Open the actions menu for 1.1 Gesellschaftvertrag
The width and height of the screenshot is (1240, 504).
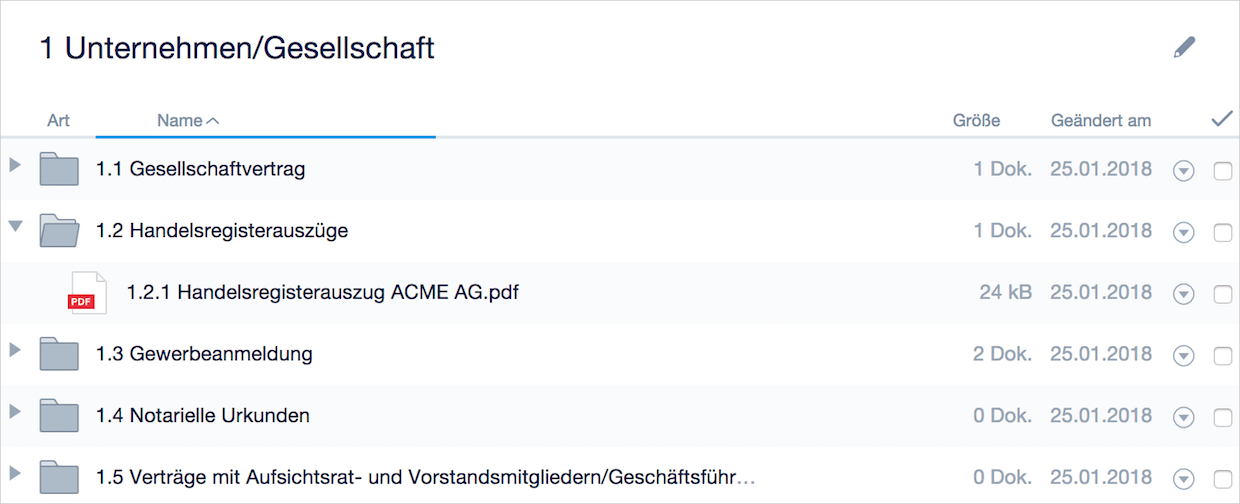point(1184,171)
